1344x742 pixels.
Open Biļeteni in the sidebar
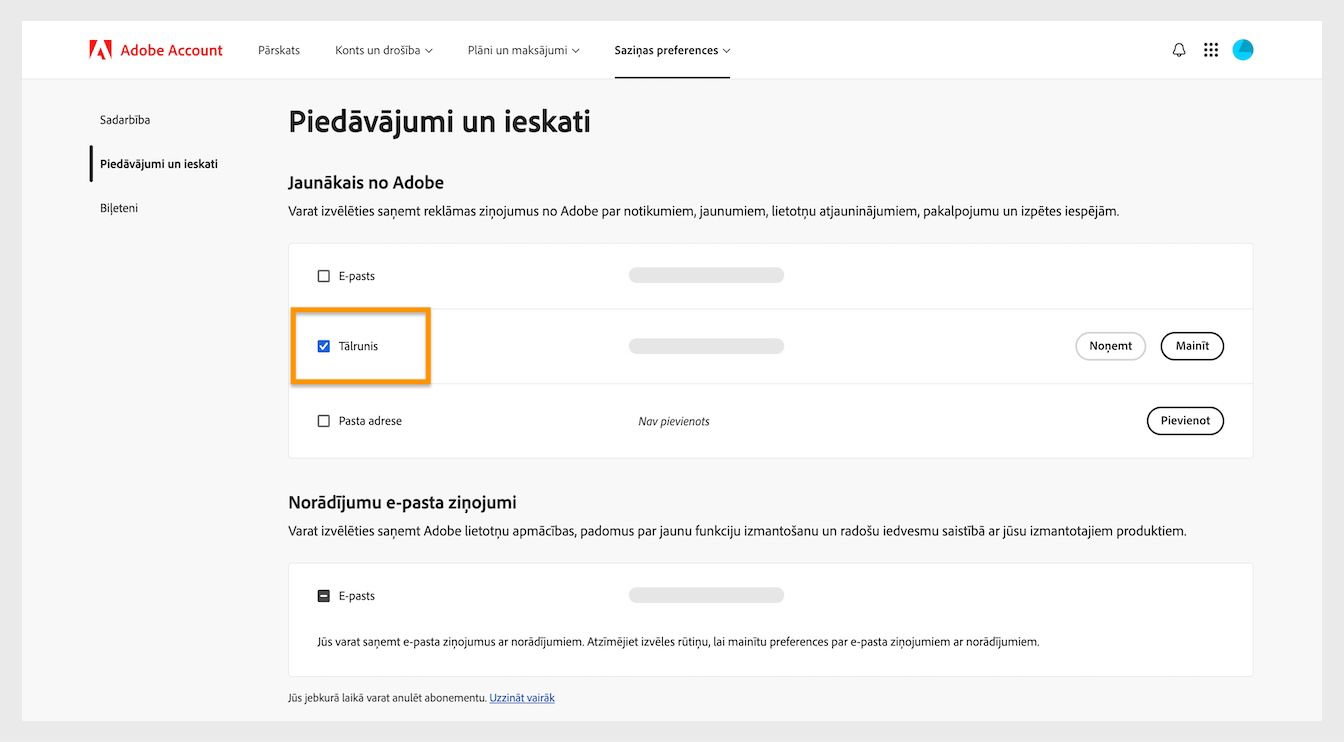[119, 208]
